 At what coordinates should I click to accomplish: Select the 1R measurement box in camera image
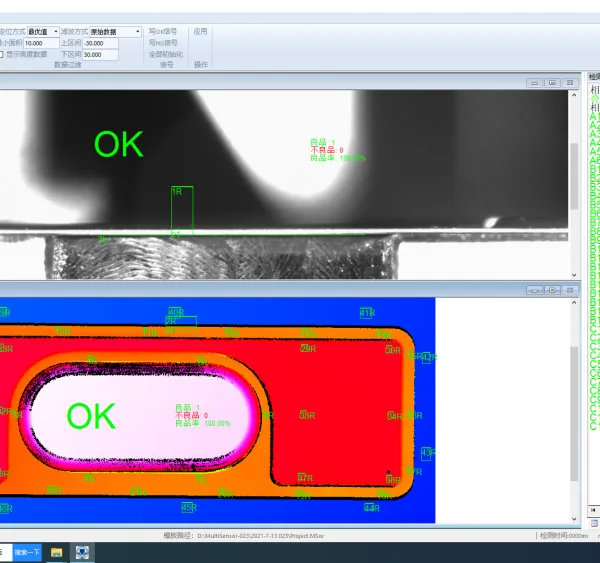point(182,210)
